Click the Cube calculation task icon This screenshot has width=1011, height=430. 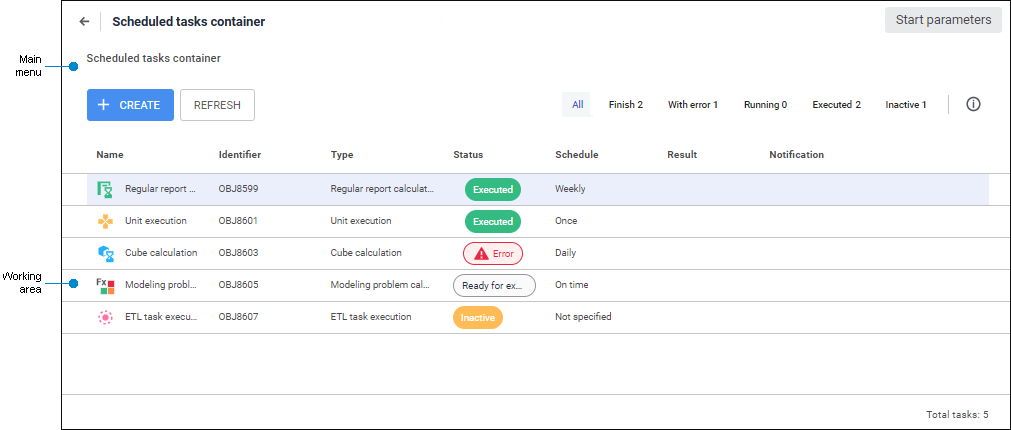(x=105, y=253)
